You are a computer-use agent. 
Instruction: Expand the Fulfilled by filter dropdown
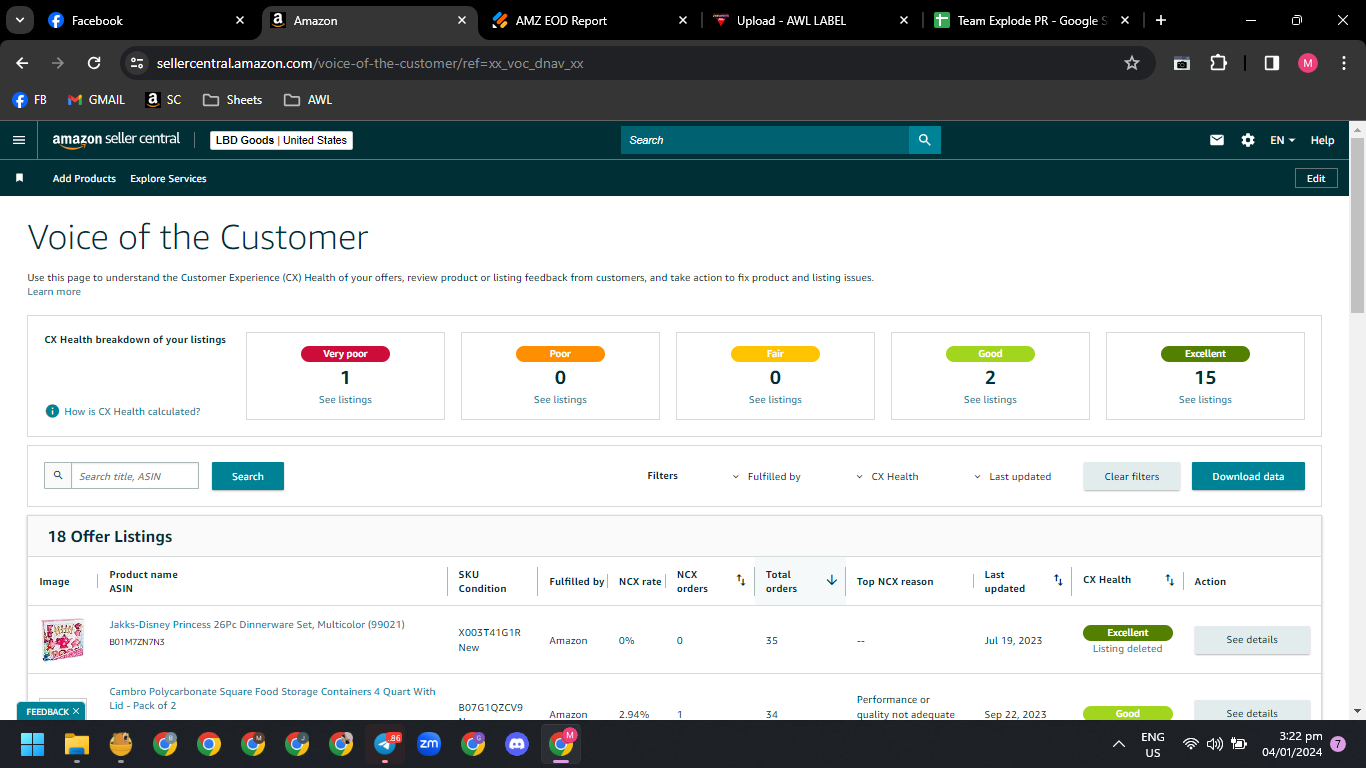point(767,477)
